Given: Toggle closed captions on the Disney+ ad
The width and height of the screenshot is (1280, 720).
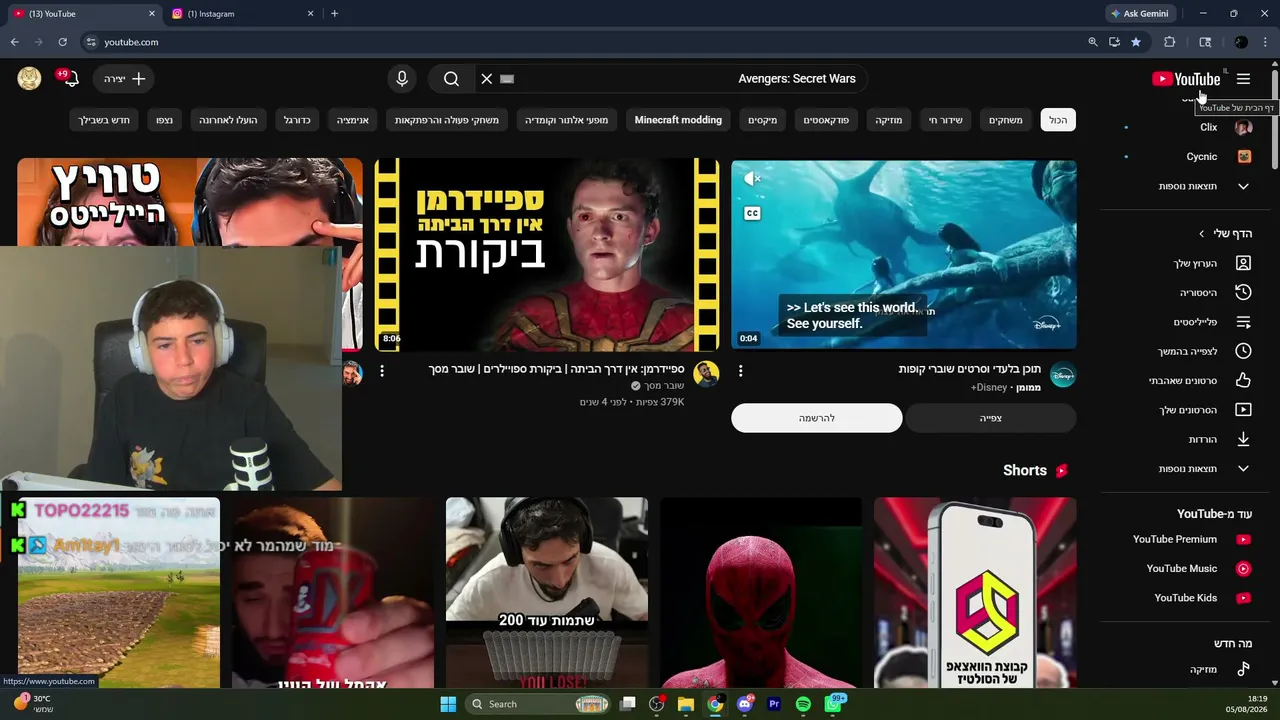Looking at the screenshot, I should point(752,213).
